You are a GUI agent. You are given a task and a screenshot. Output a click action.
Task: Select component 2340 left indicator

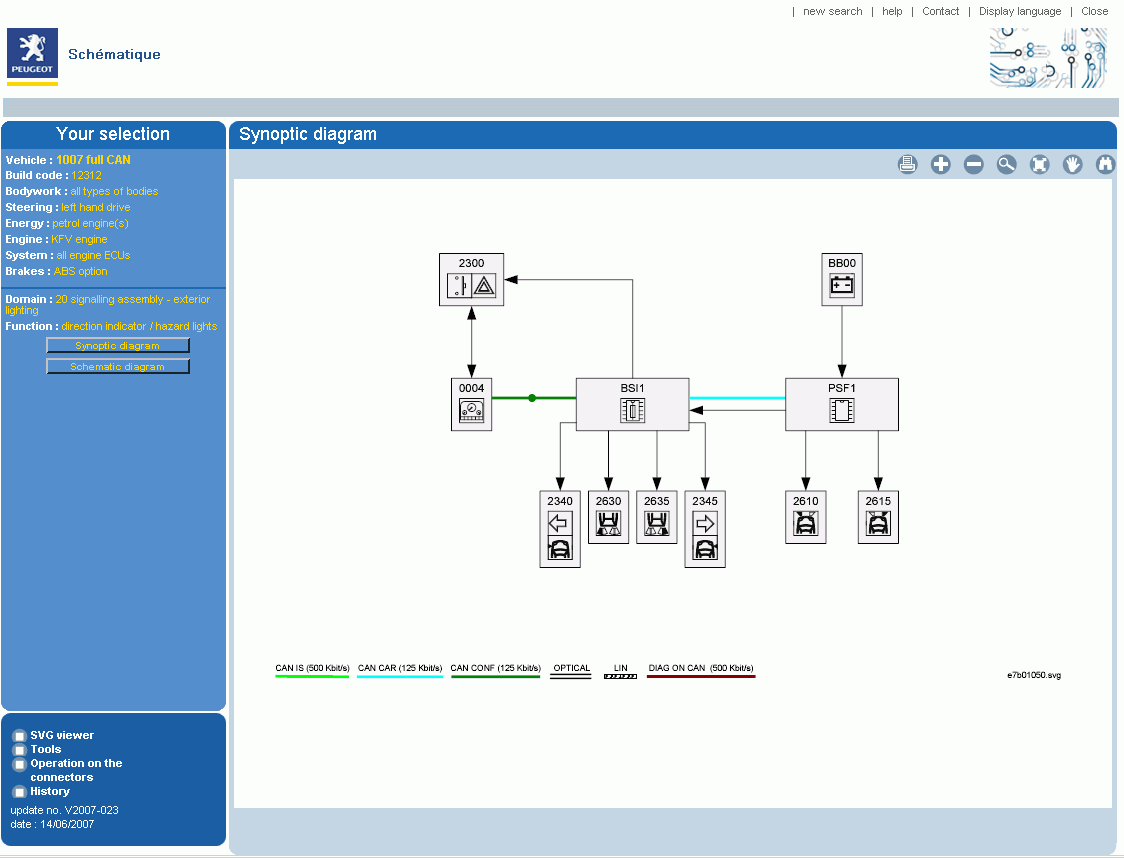[560, 529]
